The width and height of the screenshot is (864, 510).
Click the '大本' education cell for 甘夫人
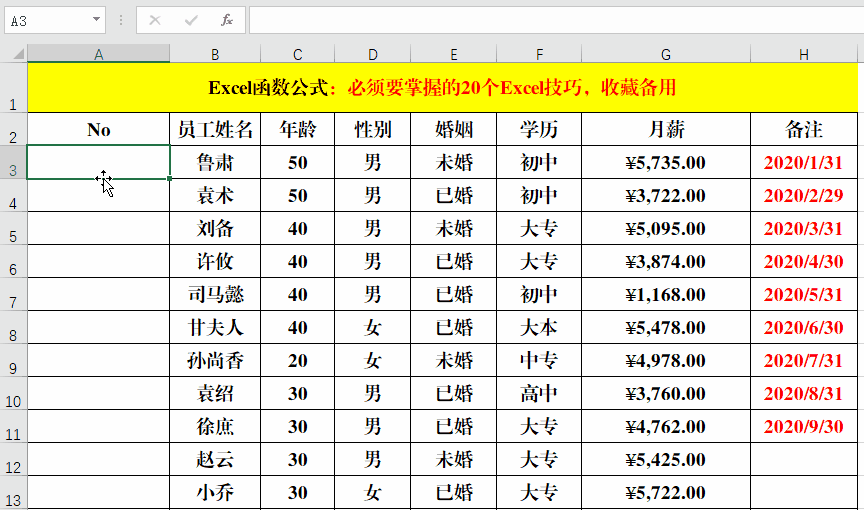539,328
